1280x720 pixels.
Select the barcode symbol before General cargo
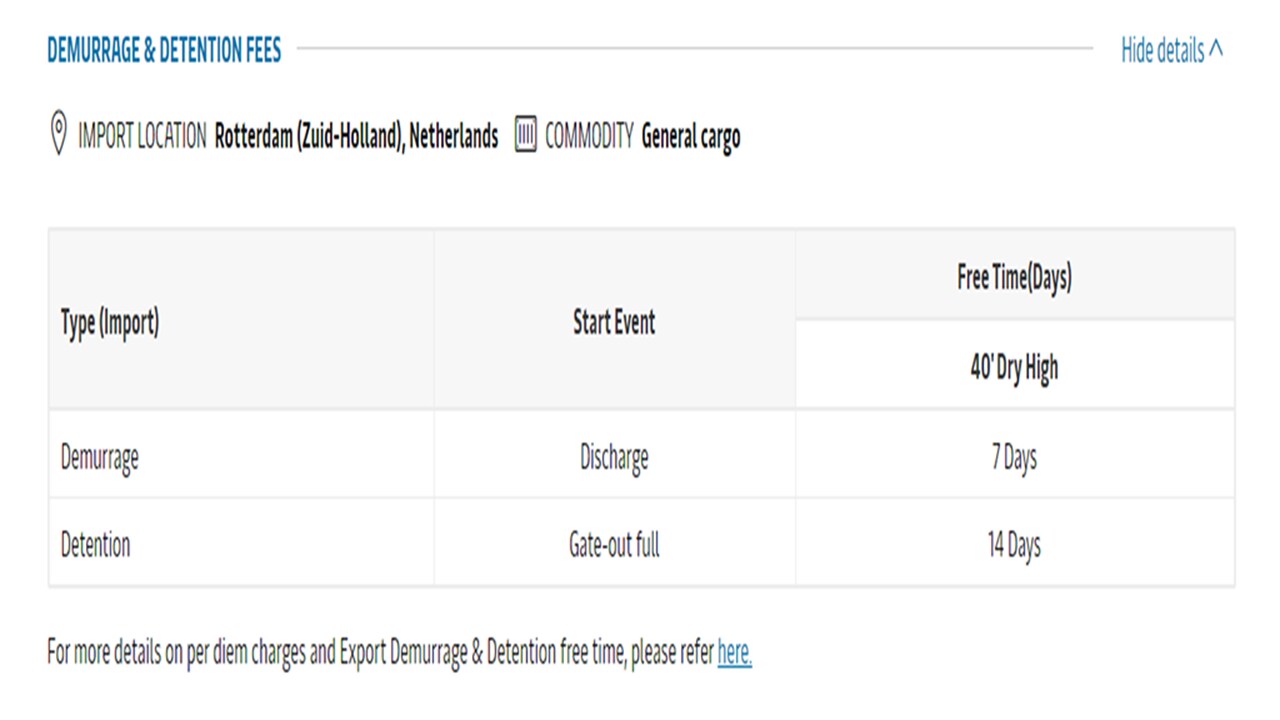[x=525, y=135]
